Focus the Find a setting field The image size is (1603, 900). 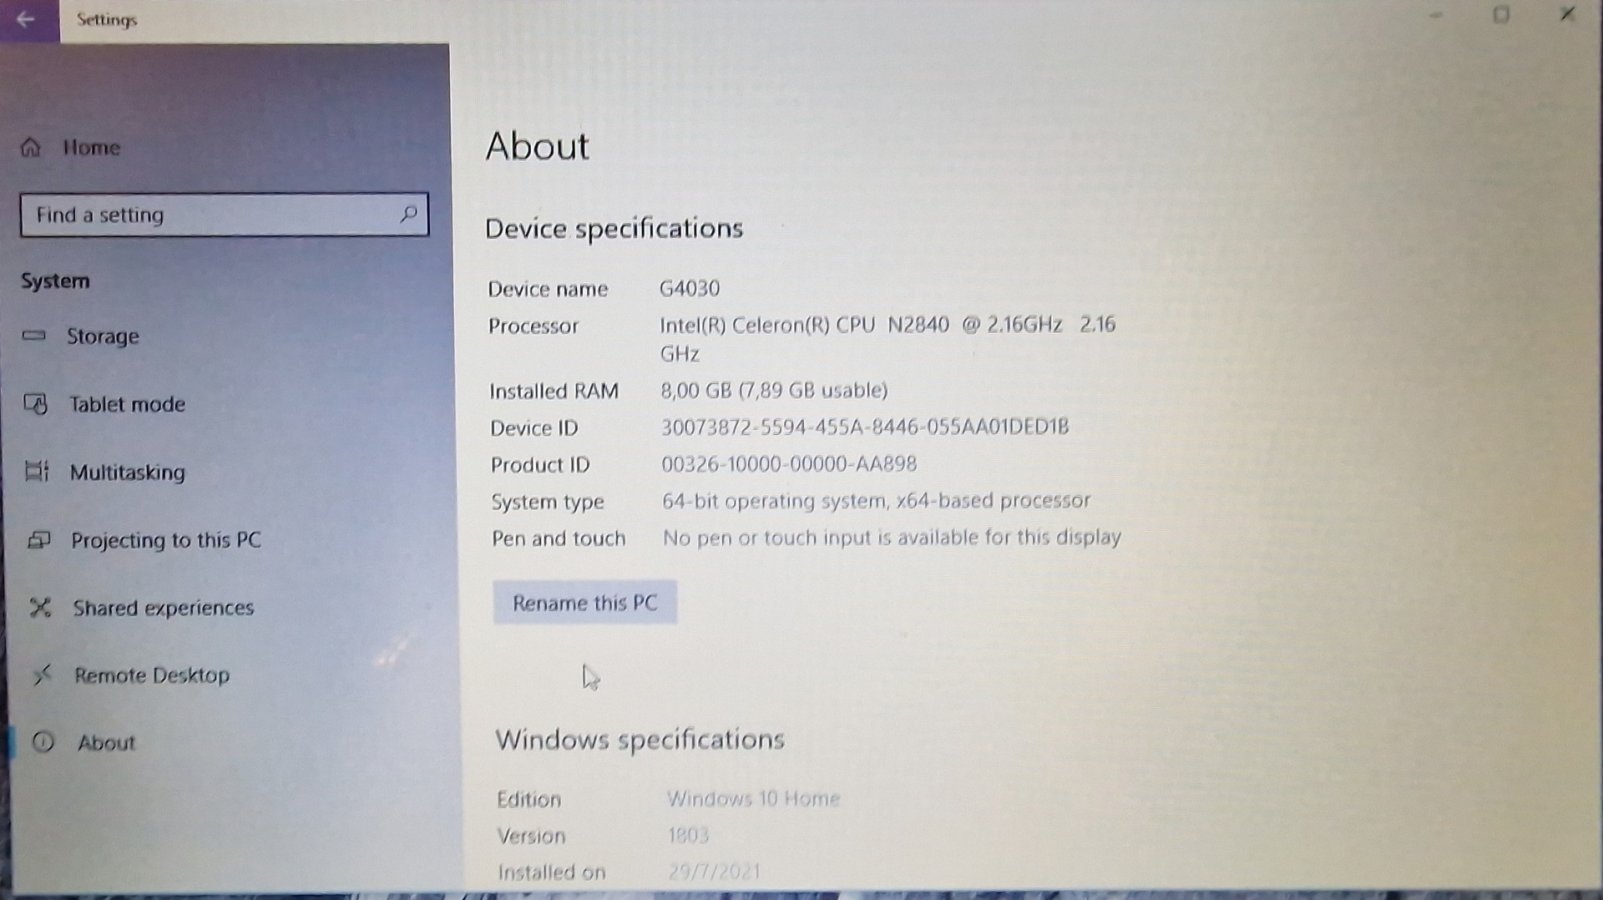[x=224, y=215]
